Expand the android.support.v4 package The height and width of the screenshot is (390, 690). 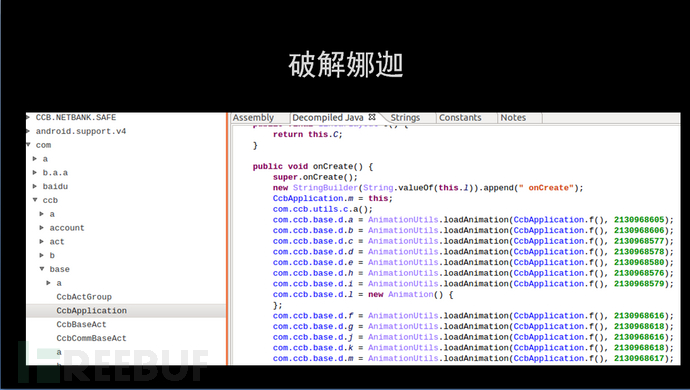28,131
